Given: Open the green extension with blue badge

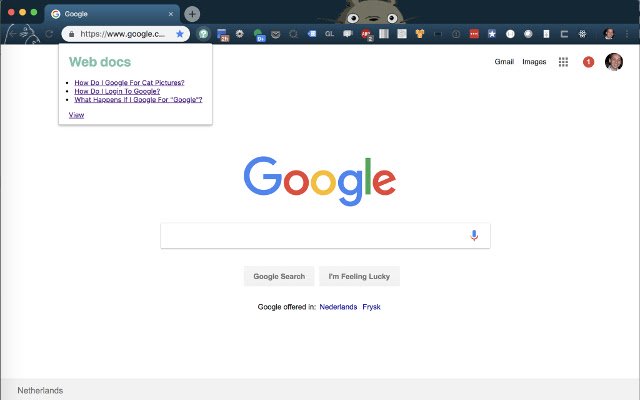Looking at the screenshot, I should [259, 35].
